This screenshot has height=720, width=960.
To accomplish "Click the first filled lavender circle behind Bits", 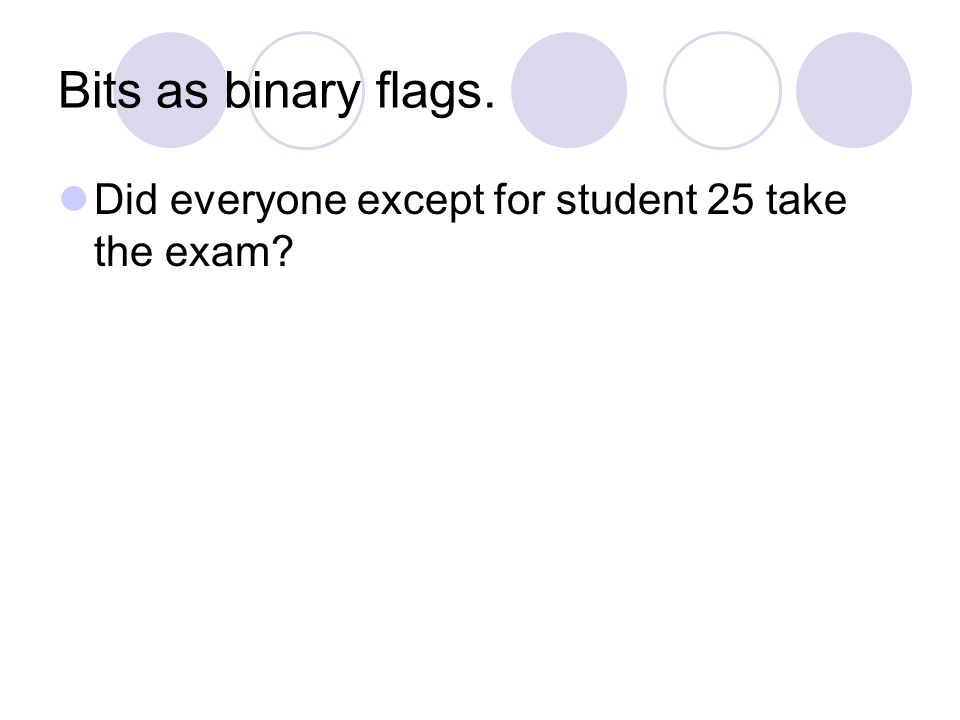I will 171,90.
